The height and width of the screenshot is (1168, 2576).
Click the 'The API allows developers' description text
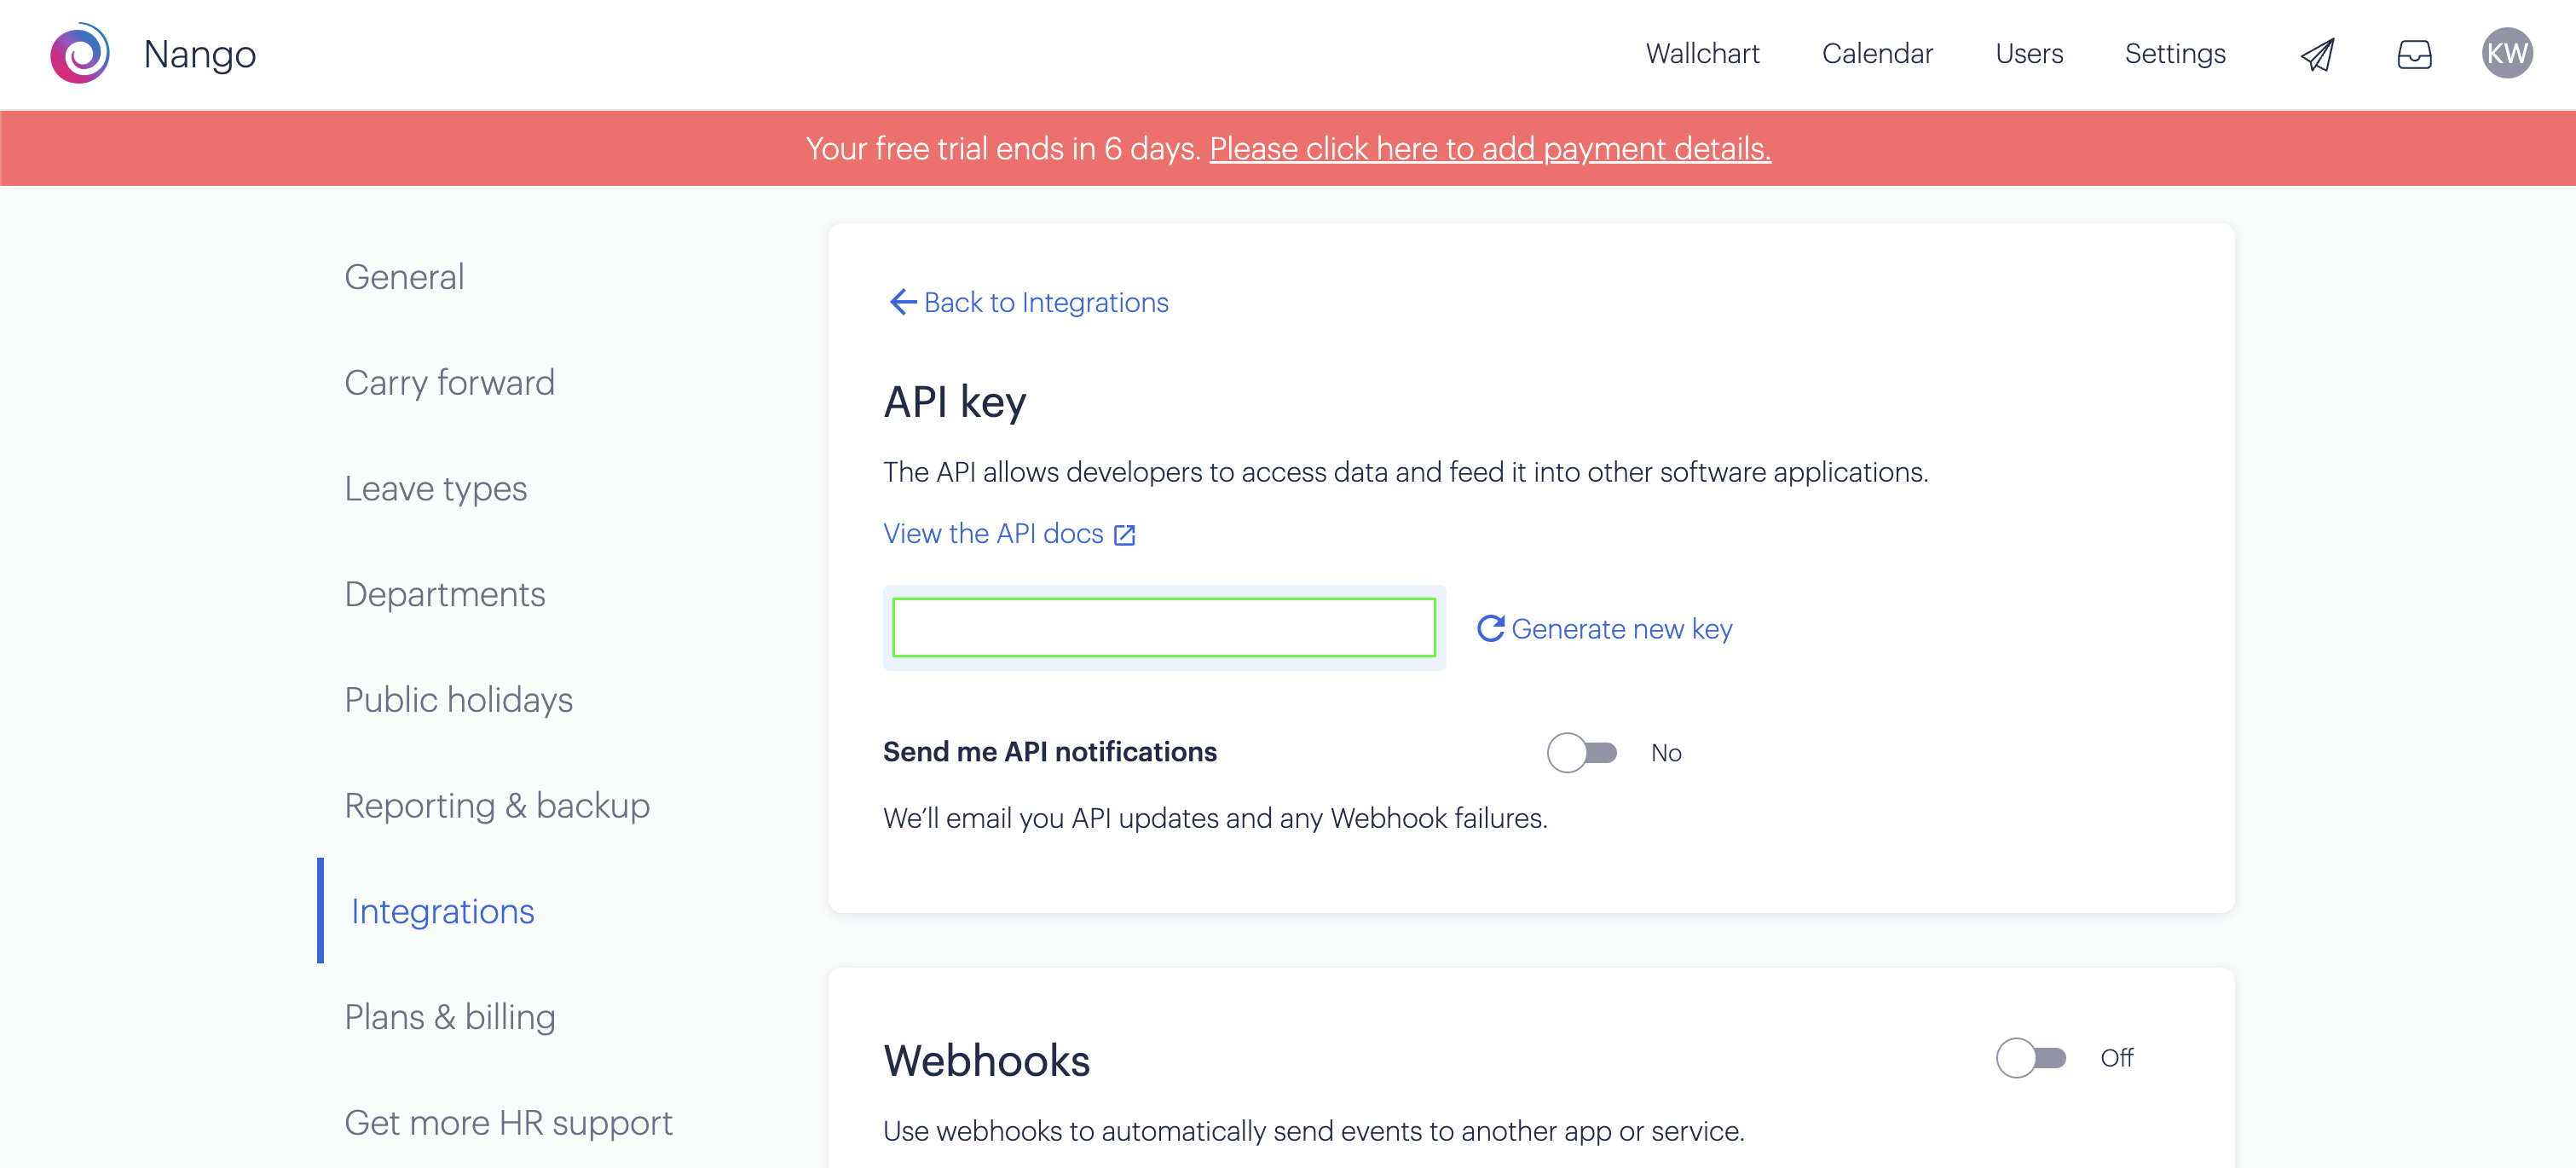click(1405, 472)
